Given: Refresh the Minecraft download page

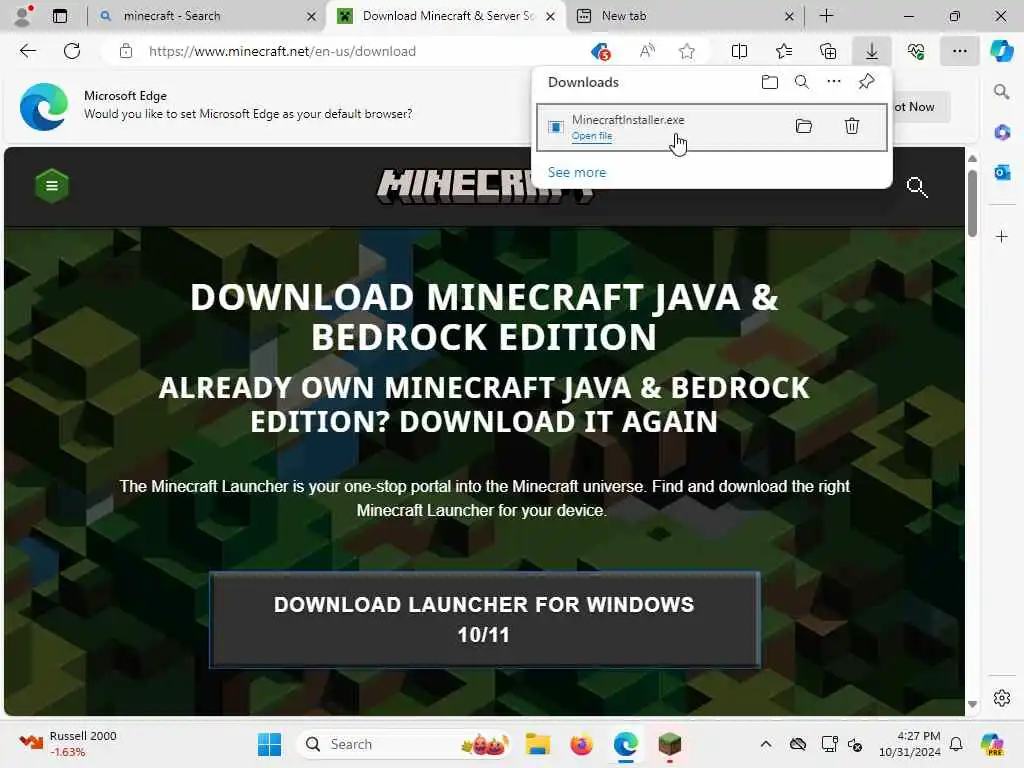Looking at the screenshot, I should 72,51.
